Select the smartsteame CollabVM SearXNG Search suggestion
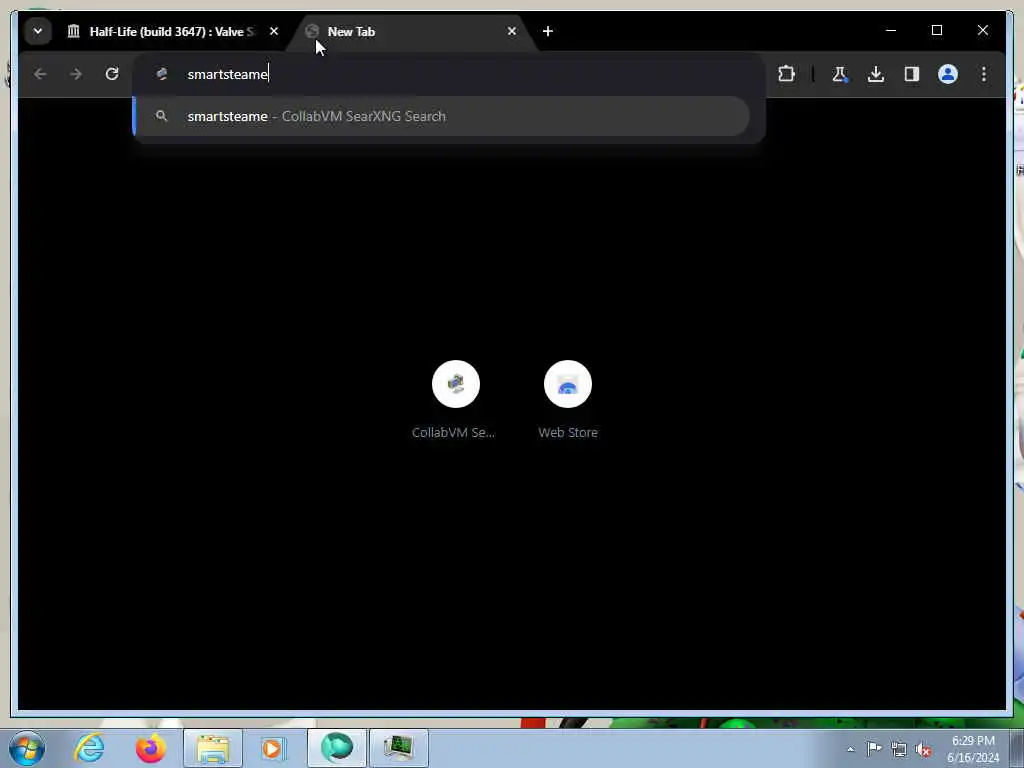 point(441,116)
